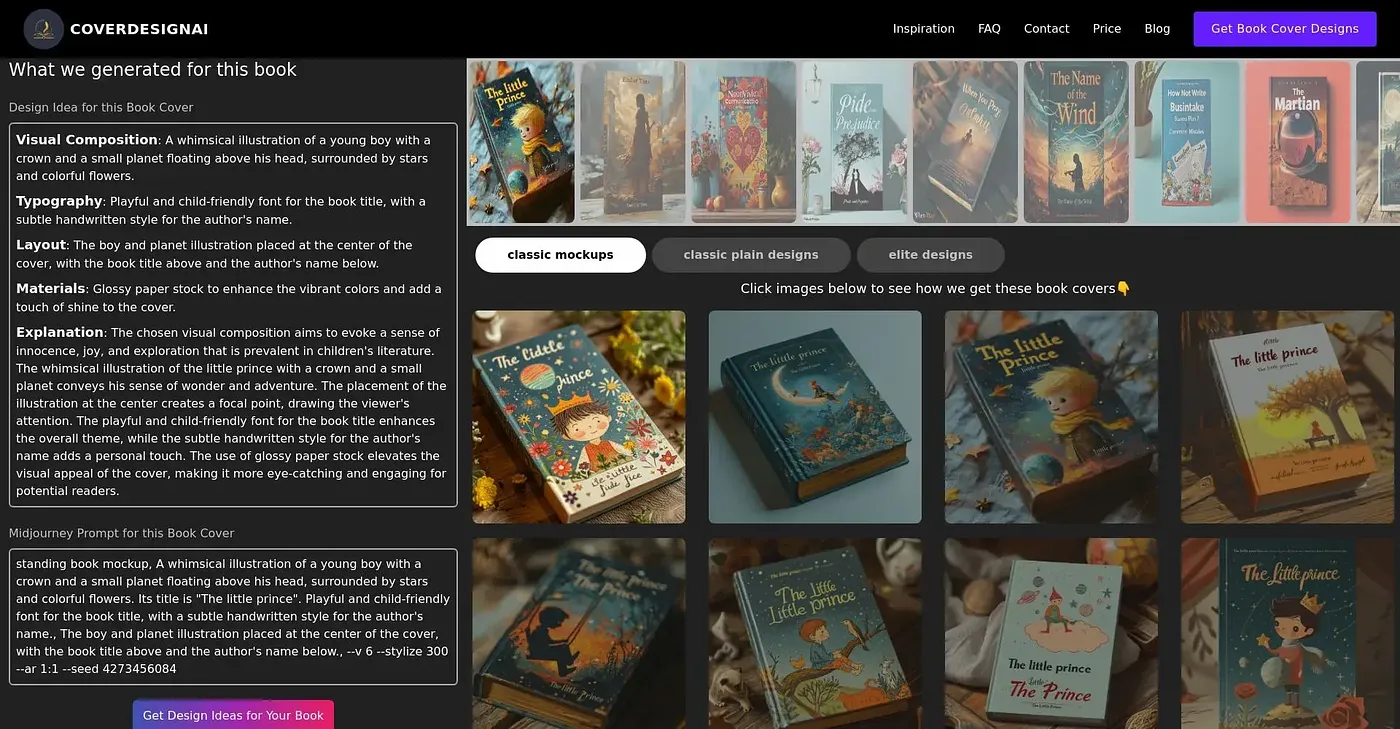Open the floral crowned-boy mockup image
Image resolution: width=1400 pixels, height=729 pixels.
[x=579, y=417]
